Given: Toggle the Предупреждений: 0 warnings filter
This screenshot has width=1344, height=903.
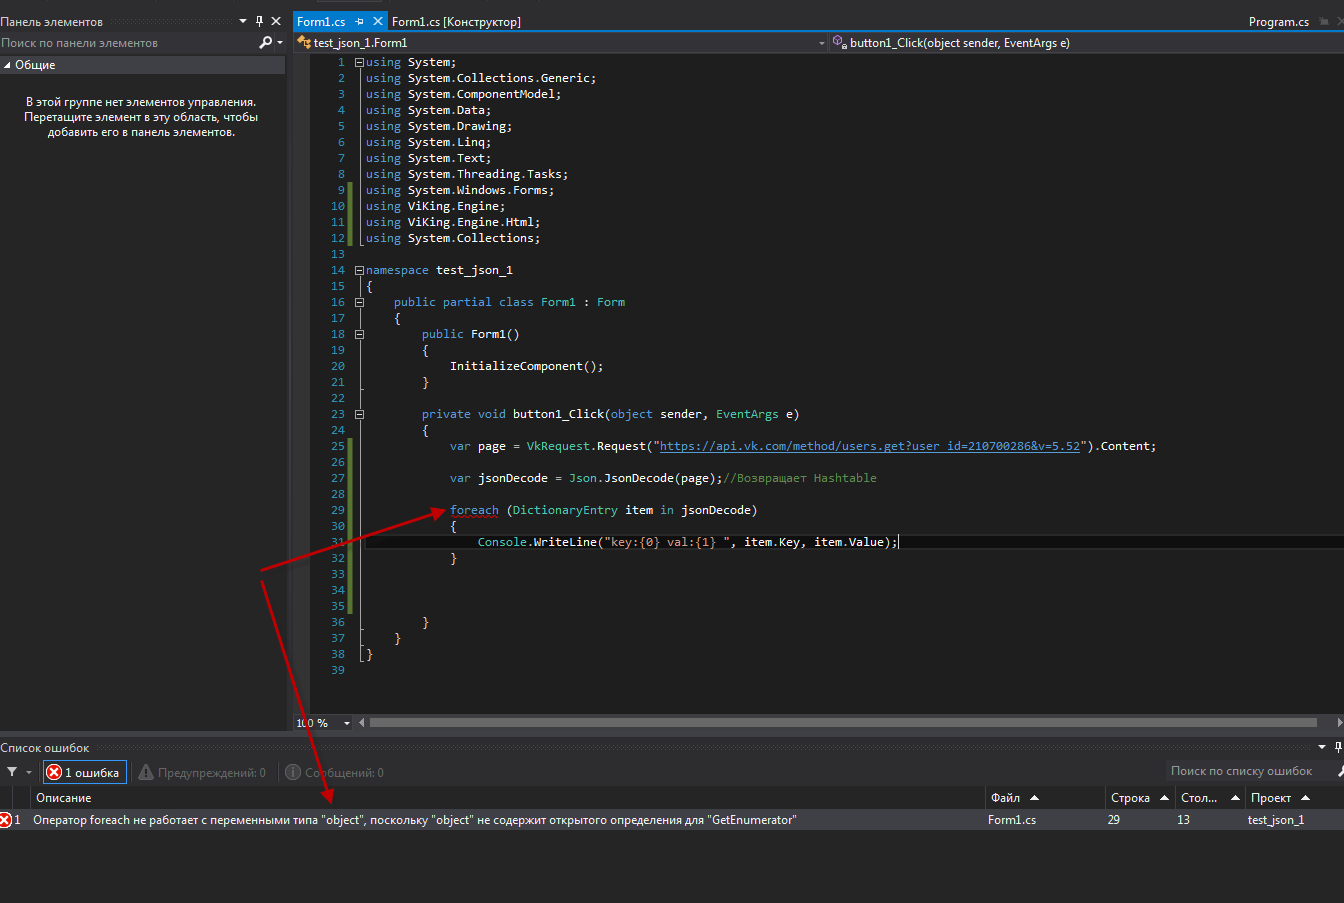Looking at the screenshot, I should coord(203,772).
